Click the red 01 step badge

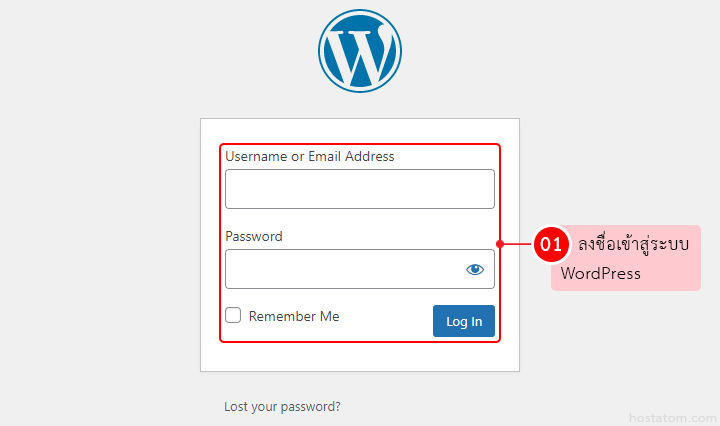click(551, 243)
